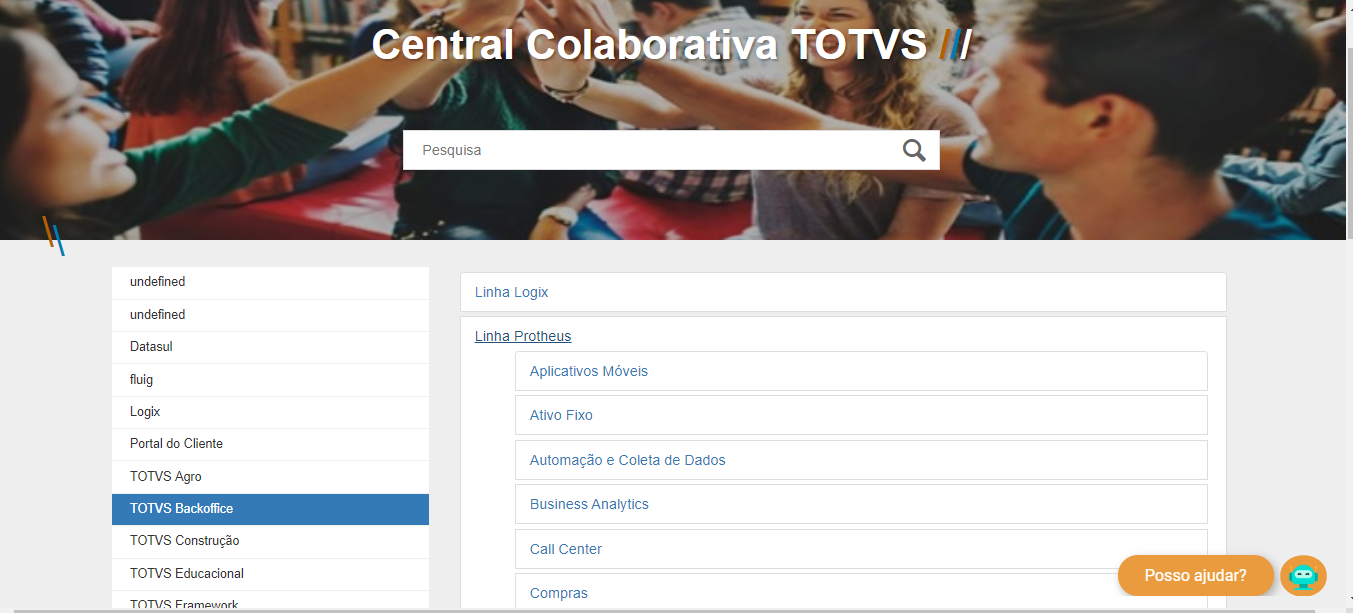
Task: Open the Compras category
Action: pyautogui.click(x=861, y=592)
